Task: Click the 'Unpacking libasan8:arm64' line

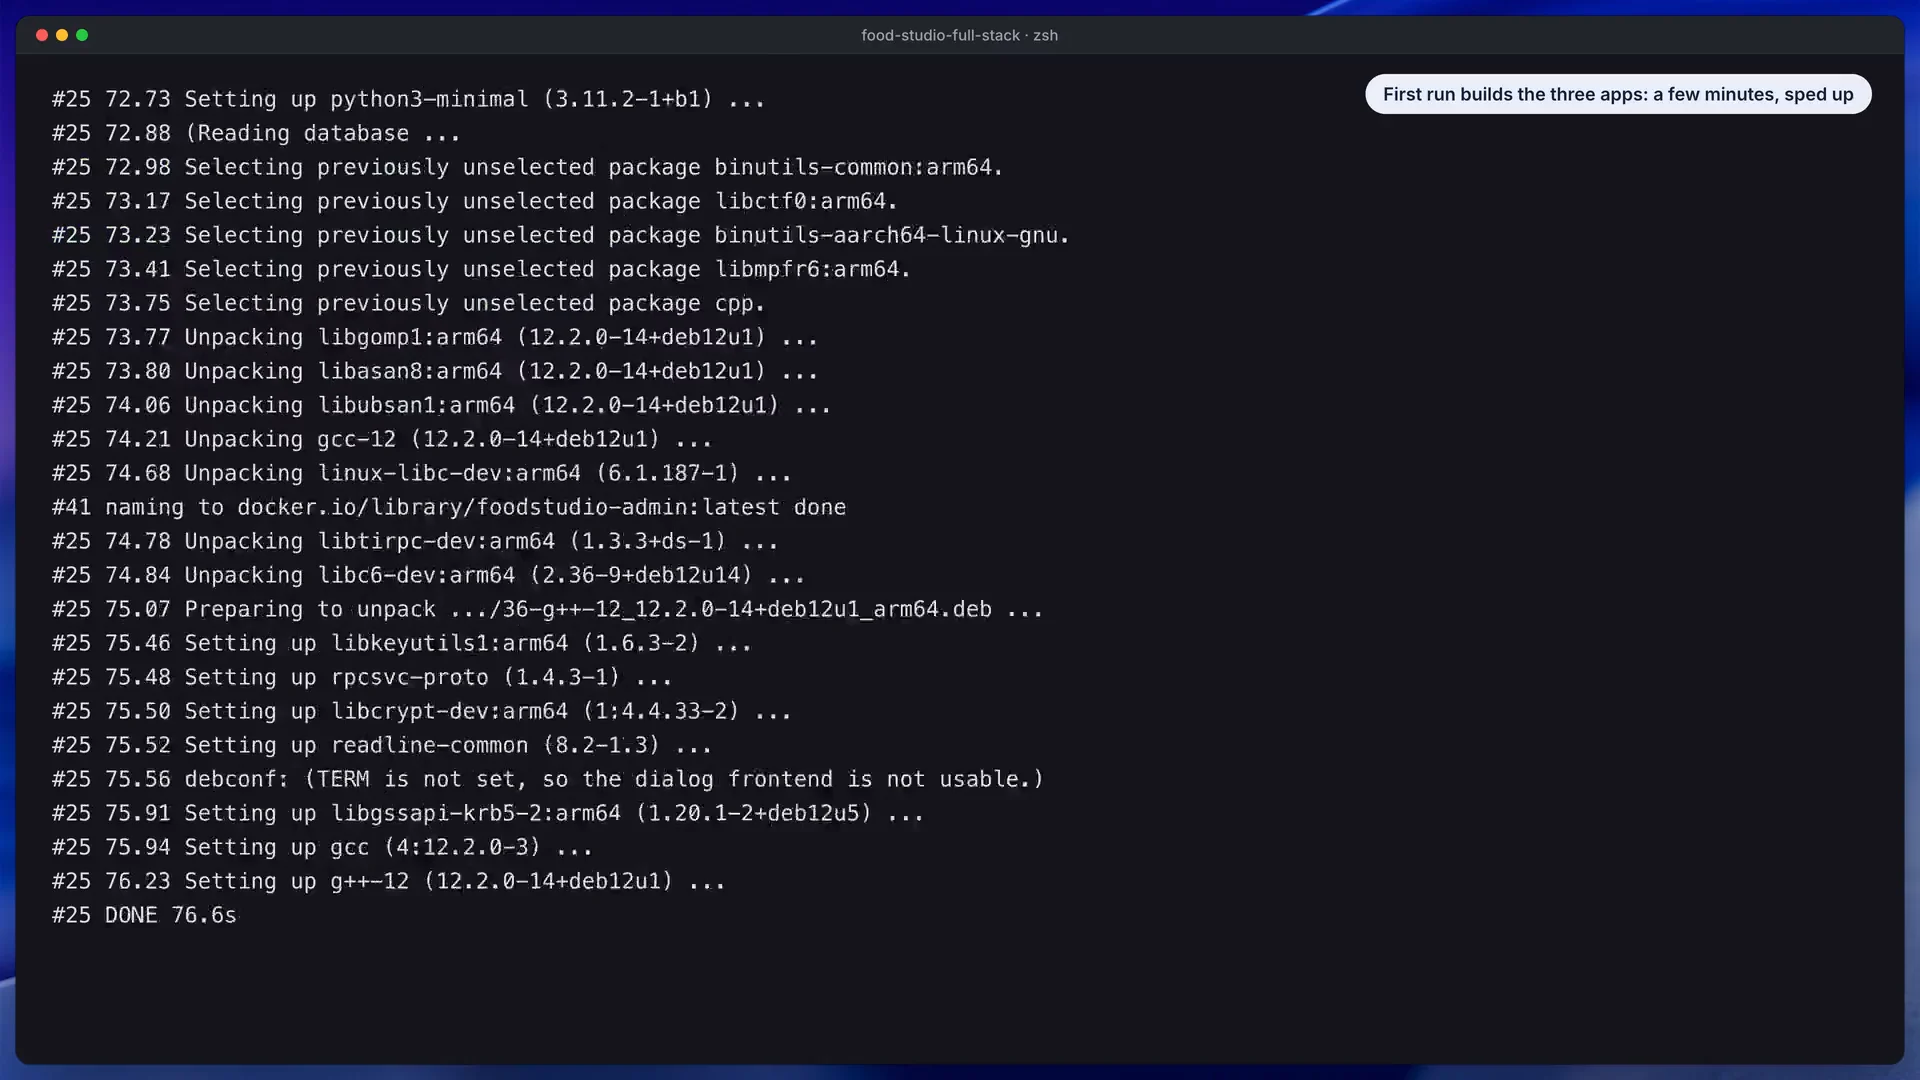Action: (x=435, y=371)
